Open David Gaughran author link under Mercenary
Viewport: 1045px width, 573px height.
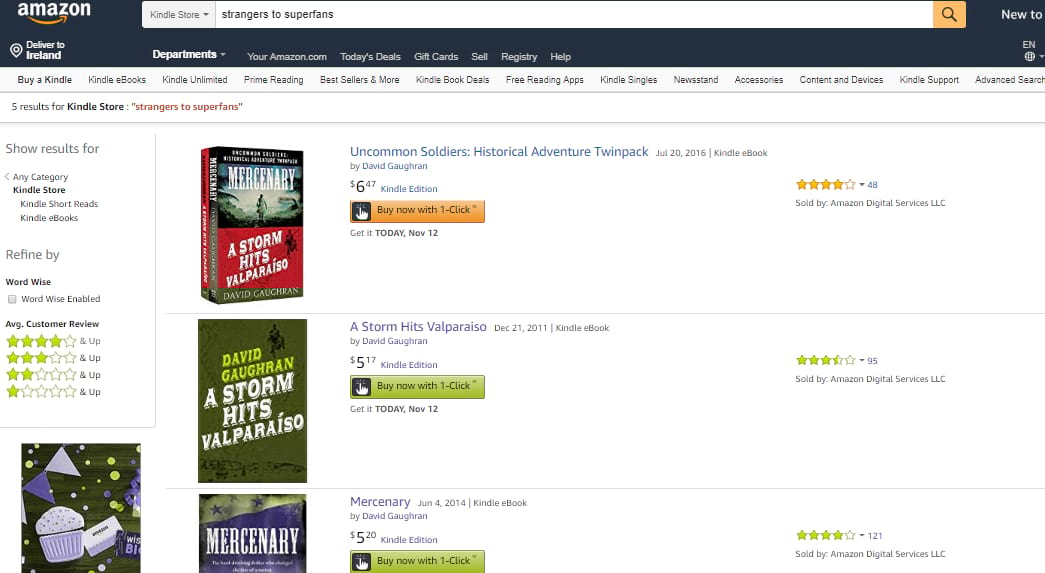tap(395, 516)
